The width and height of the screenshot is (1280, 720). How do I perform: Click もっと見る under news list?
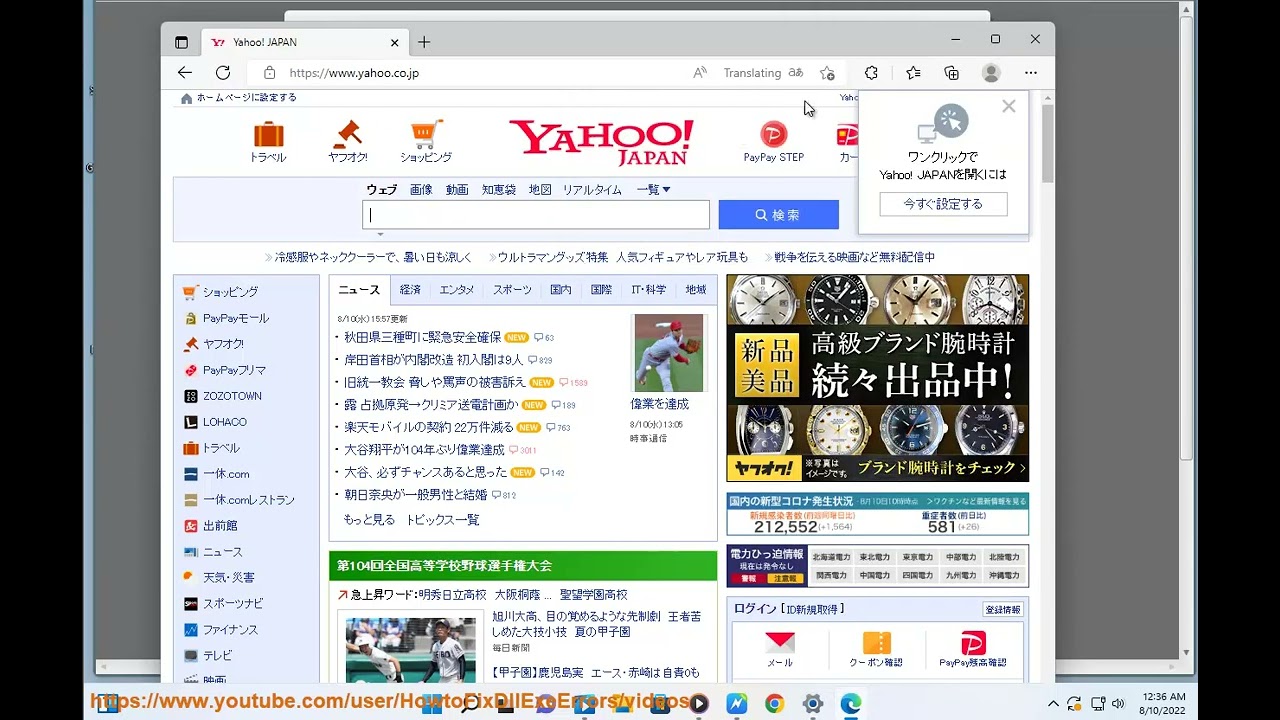click(369, 520)
